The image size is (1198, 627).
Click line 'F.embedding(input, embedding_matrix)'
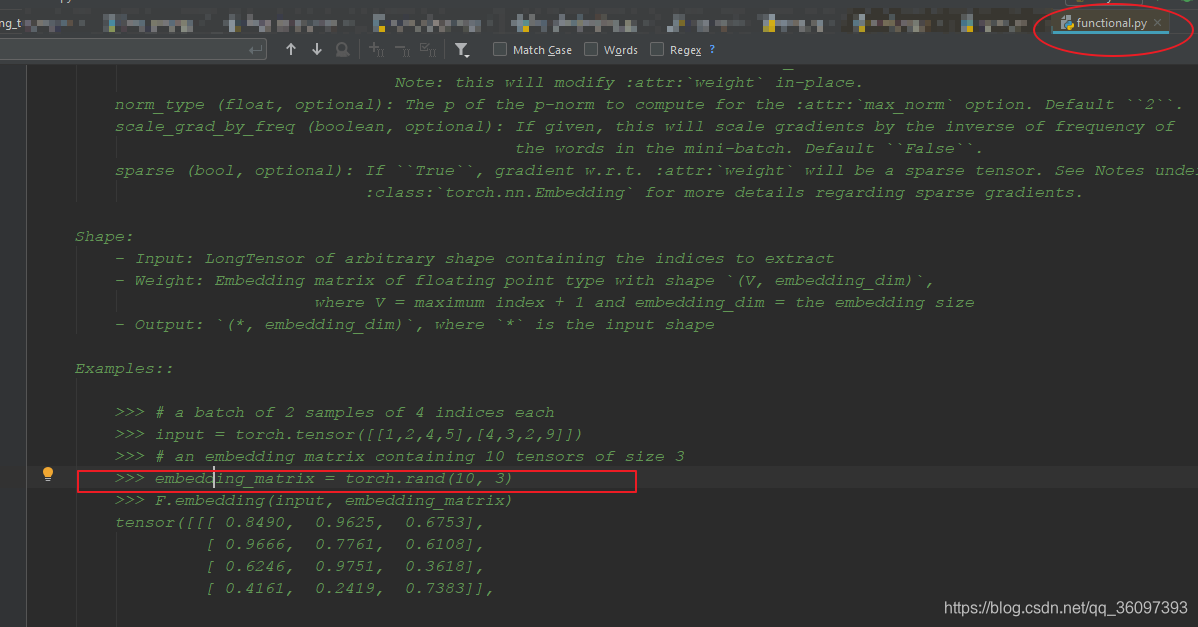pos(313,500)
